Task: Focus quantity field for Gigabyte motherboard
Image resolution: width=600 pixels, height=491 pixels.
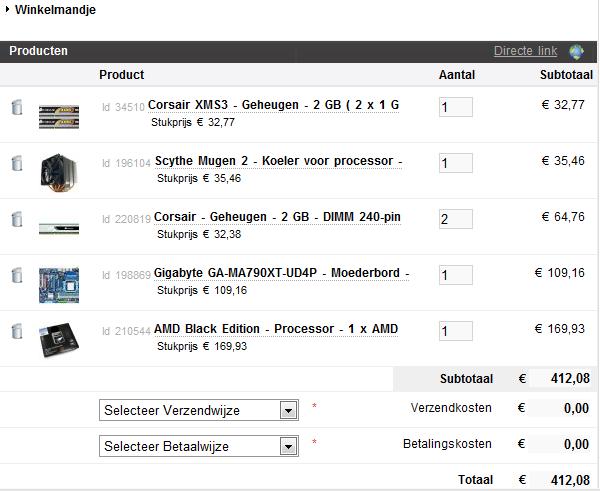Action: pyautogui.click(x=455, y=275)
